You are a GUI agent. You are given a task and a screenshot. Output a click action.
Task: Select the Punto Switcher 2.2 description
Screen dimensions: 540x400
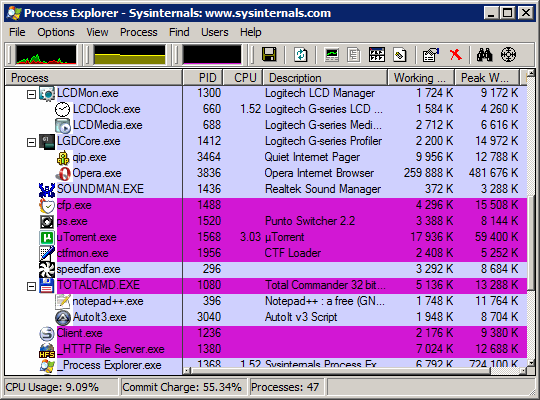(310, 221)
